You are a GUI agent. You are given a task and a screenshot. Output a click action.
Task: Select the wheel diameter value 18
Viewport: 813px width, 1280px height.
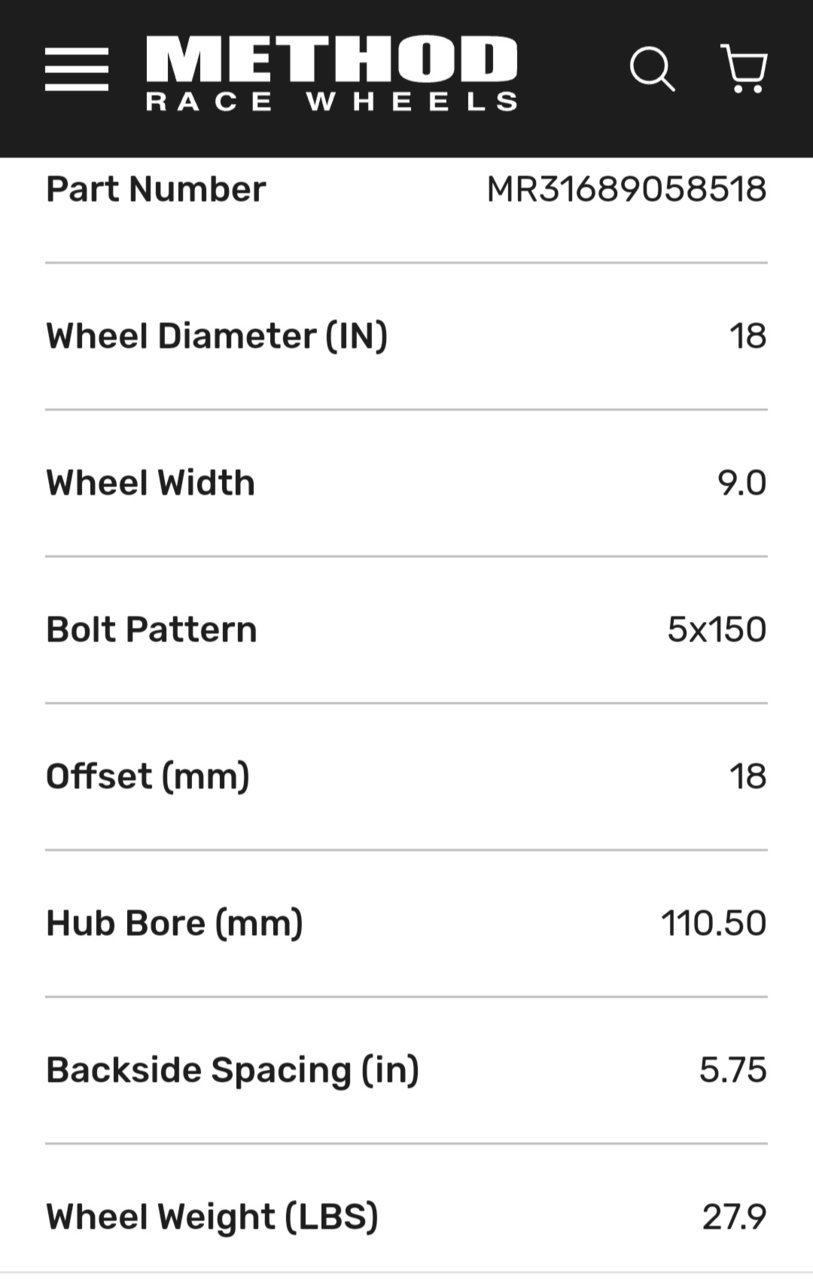pyautogui.click(x=748, y=336)
